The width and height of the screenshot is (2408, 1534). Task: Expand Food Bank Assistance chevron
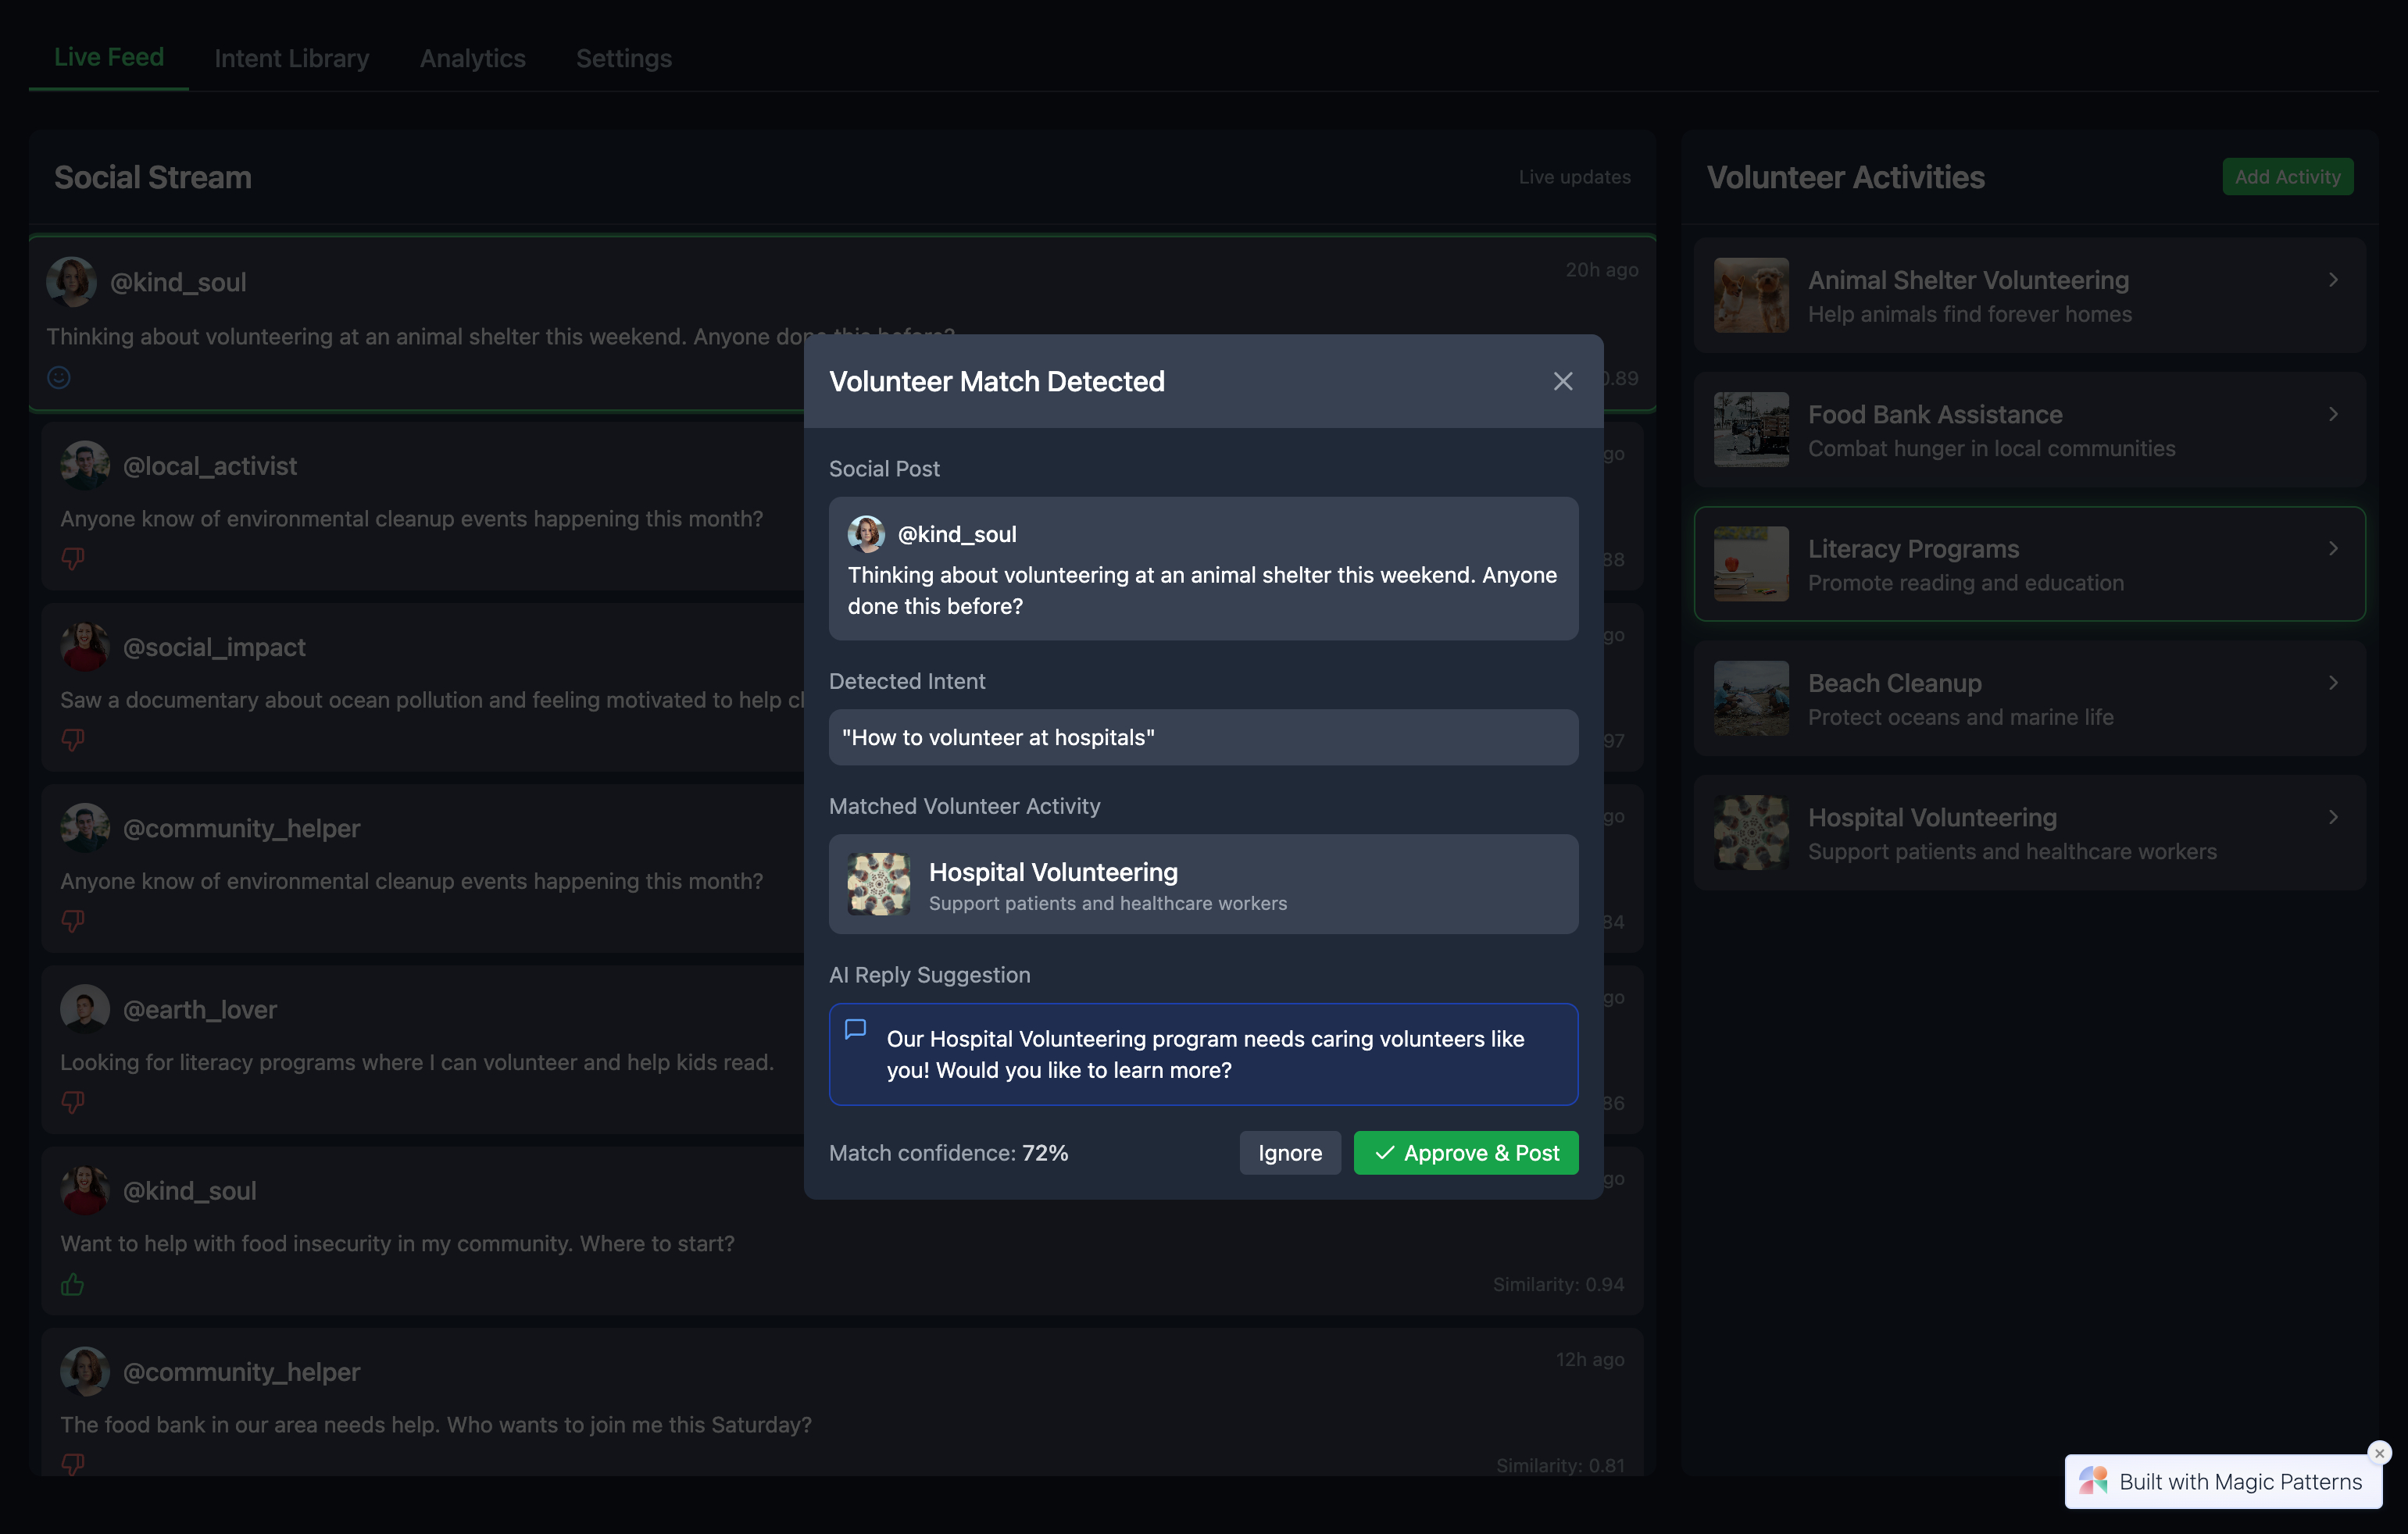pos(2333,414)
